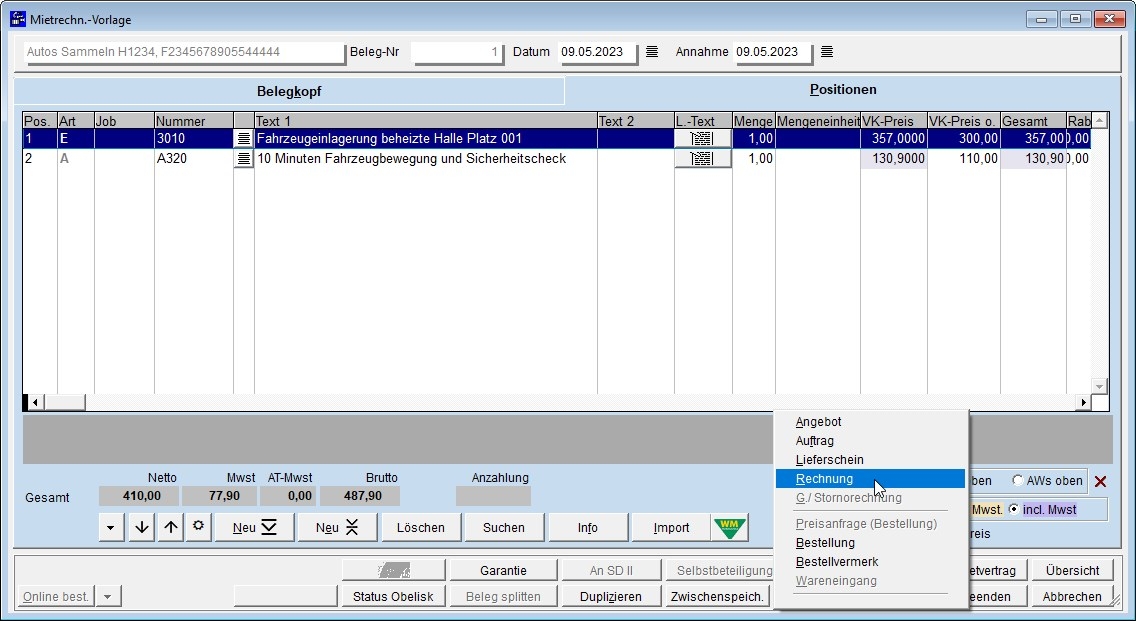
Task: Click the Nummer cell A320
Action: tap(193, 158)
